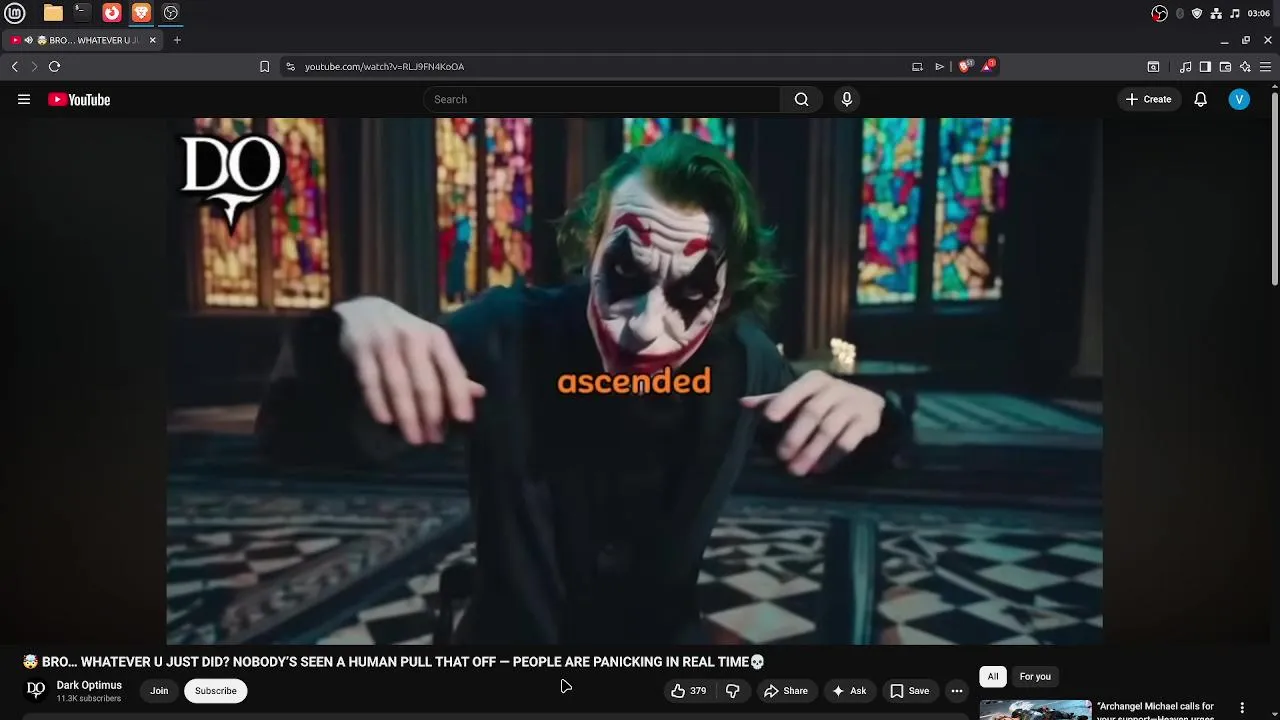Open the clock showing 03:06
The width and height of the screenshot is (1280, 720).
1259,13
